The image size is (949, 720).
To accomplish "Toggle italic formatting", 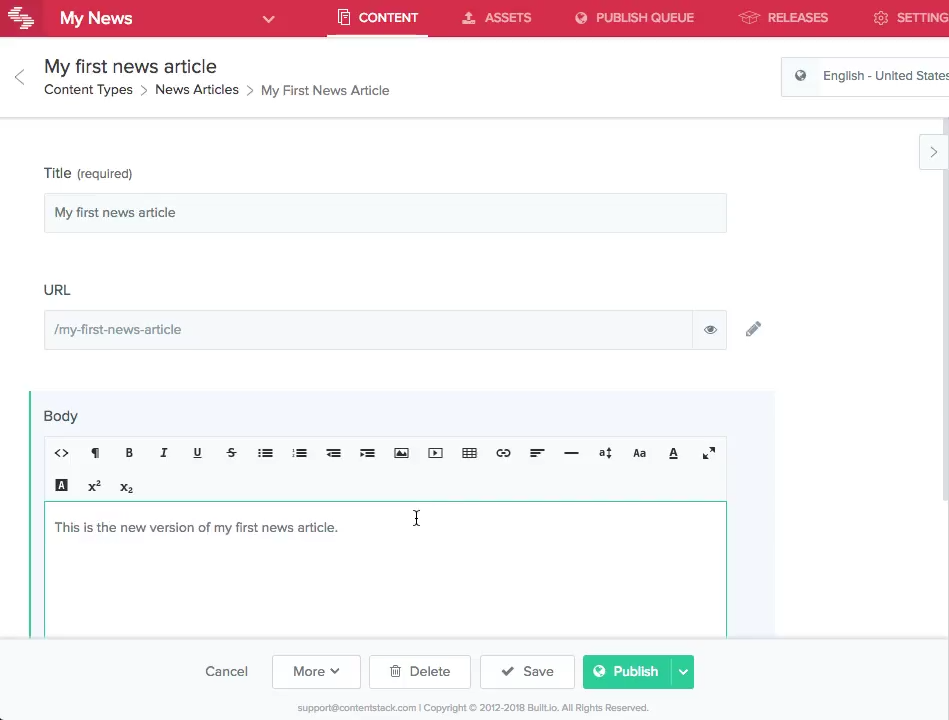I will 163,453.
